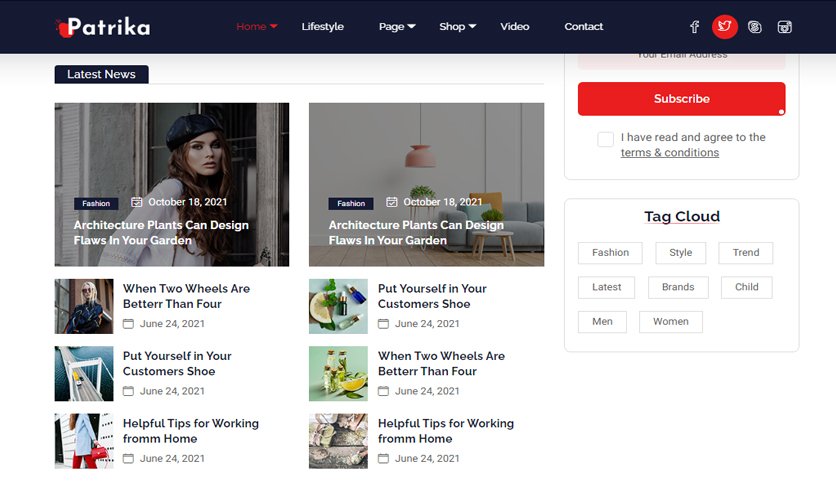The height and width of the screenshot is (484, 836).
Task: Click thumbnail of lemon and dropper bottles
Action: coord(338,306)
